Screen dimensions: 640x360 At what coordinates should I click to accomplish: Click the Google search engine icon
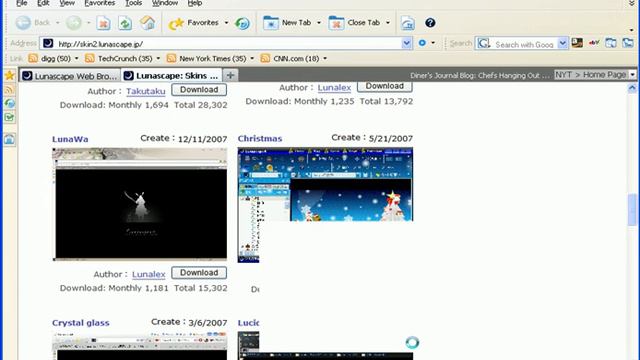(483, 43)
